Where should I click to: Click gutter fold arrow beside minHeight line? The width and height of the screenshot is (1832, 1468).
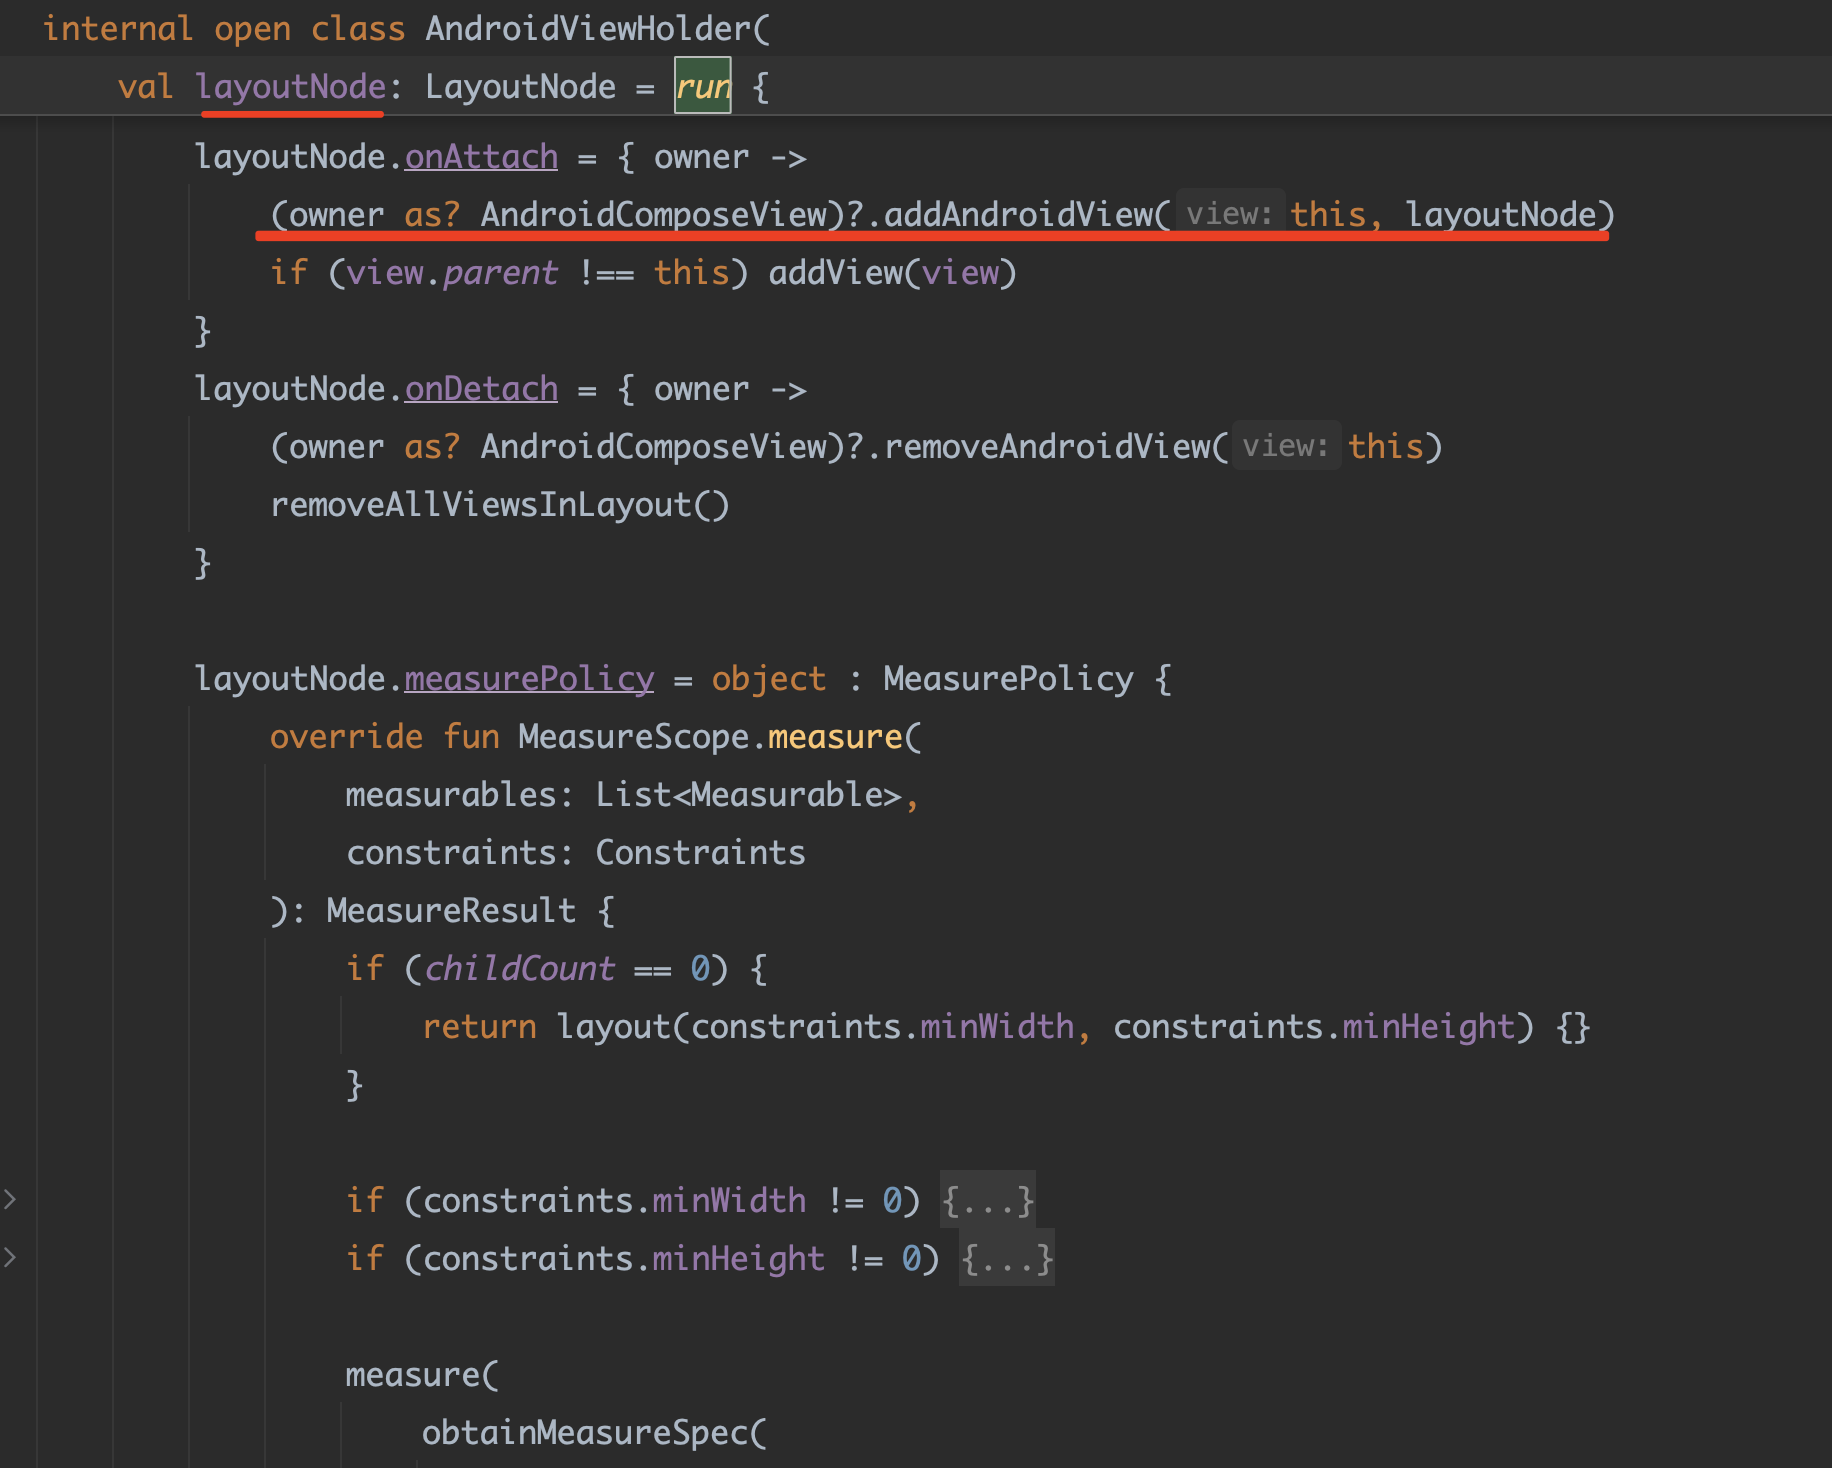(10, 1257)
